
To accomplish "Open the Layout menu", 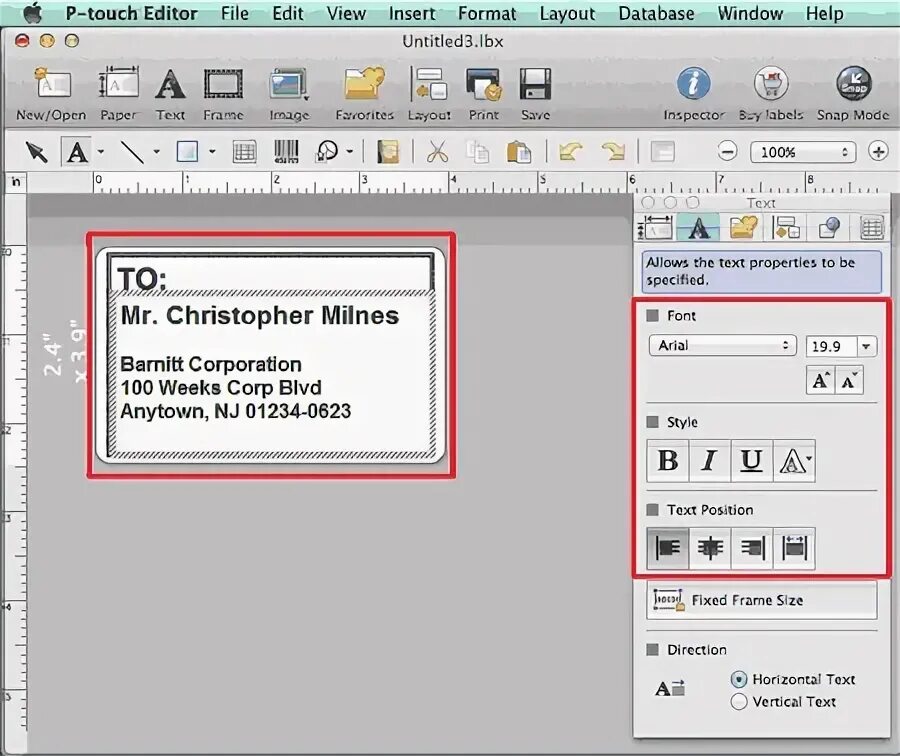I will click(x=567, y=13).
